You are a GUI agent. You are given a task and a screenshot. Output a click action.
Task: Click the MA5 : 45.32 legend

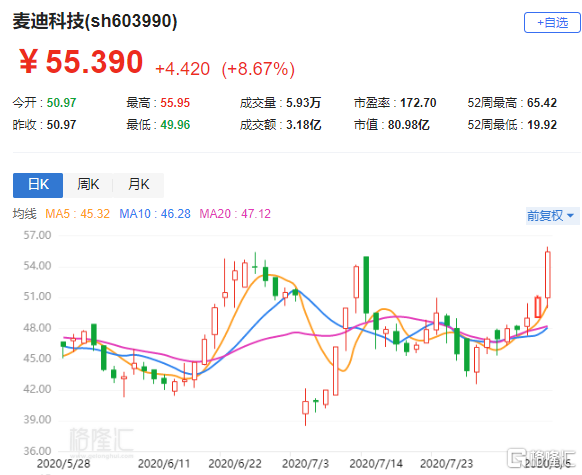(78, 214)
